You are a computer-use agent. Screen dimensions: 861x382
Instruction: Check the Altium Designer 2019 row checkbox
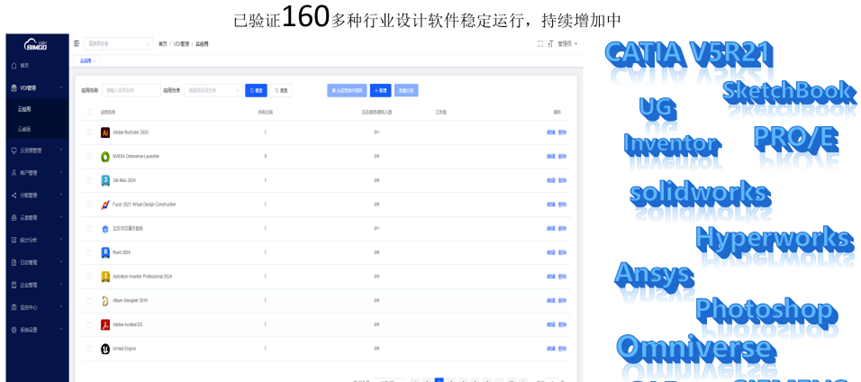[90, 301]
